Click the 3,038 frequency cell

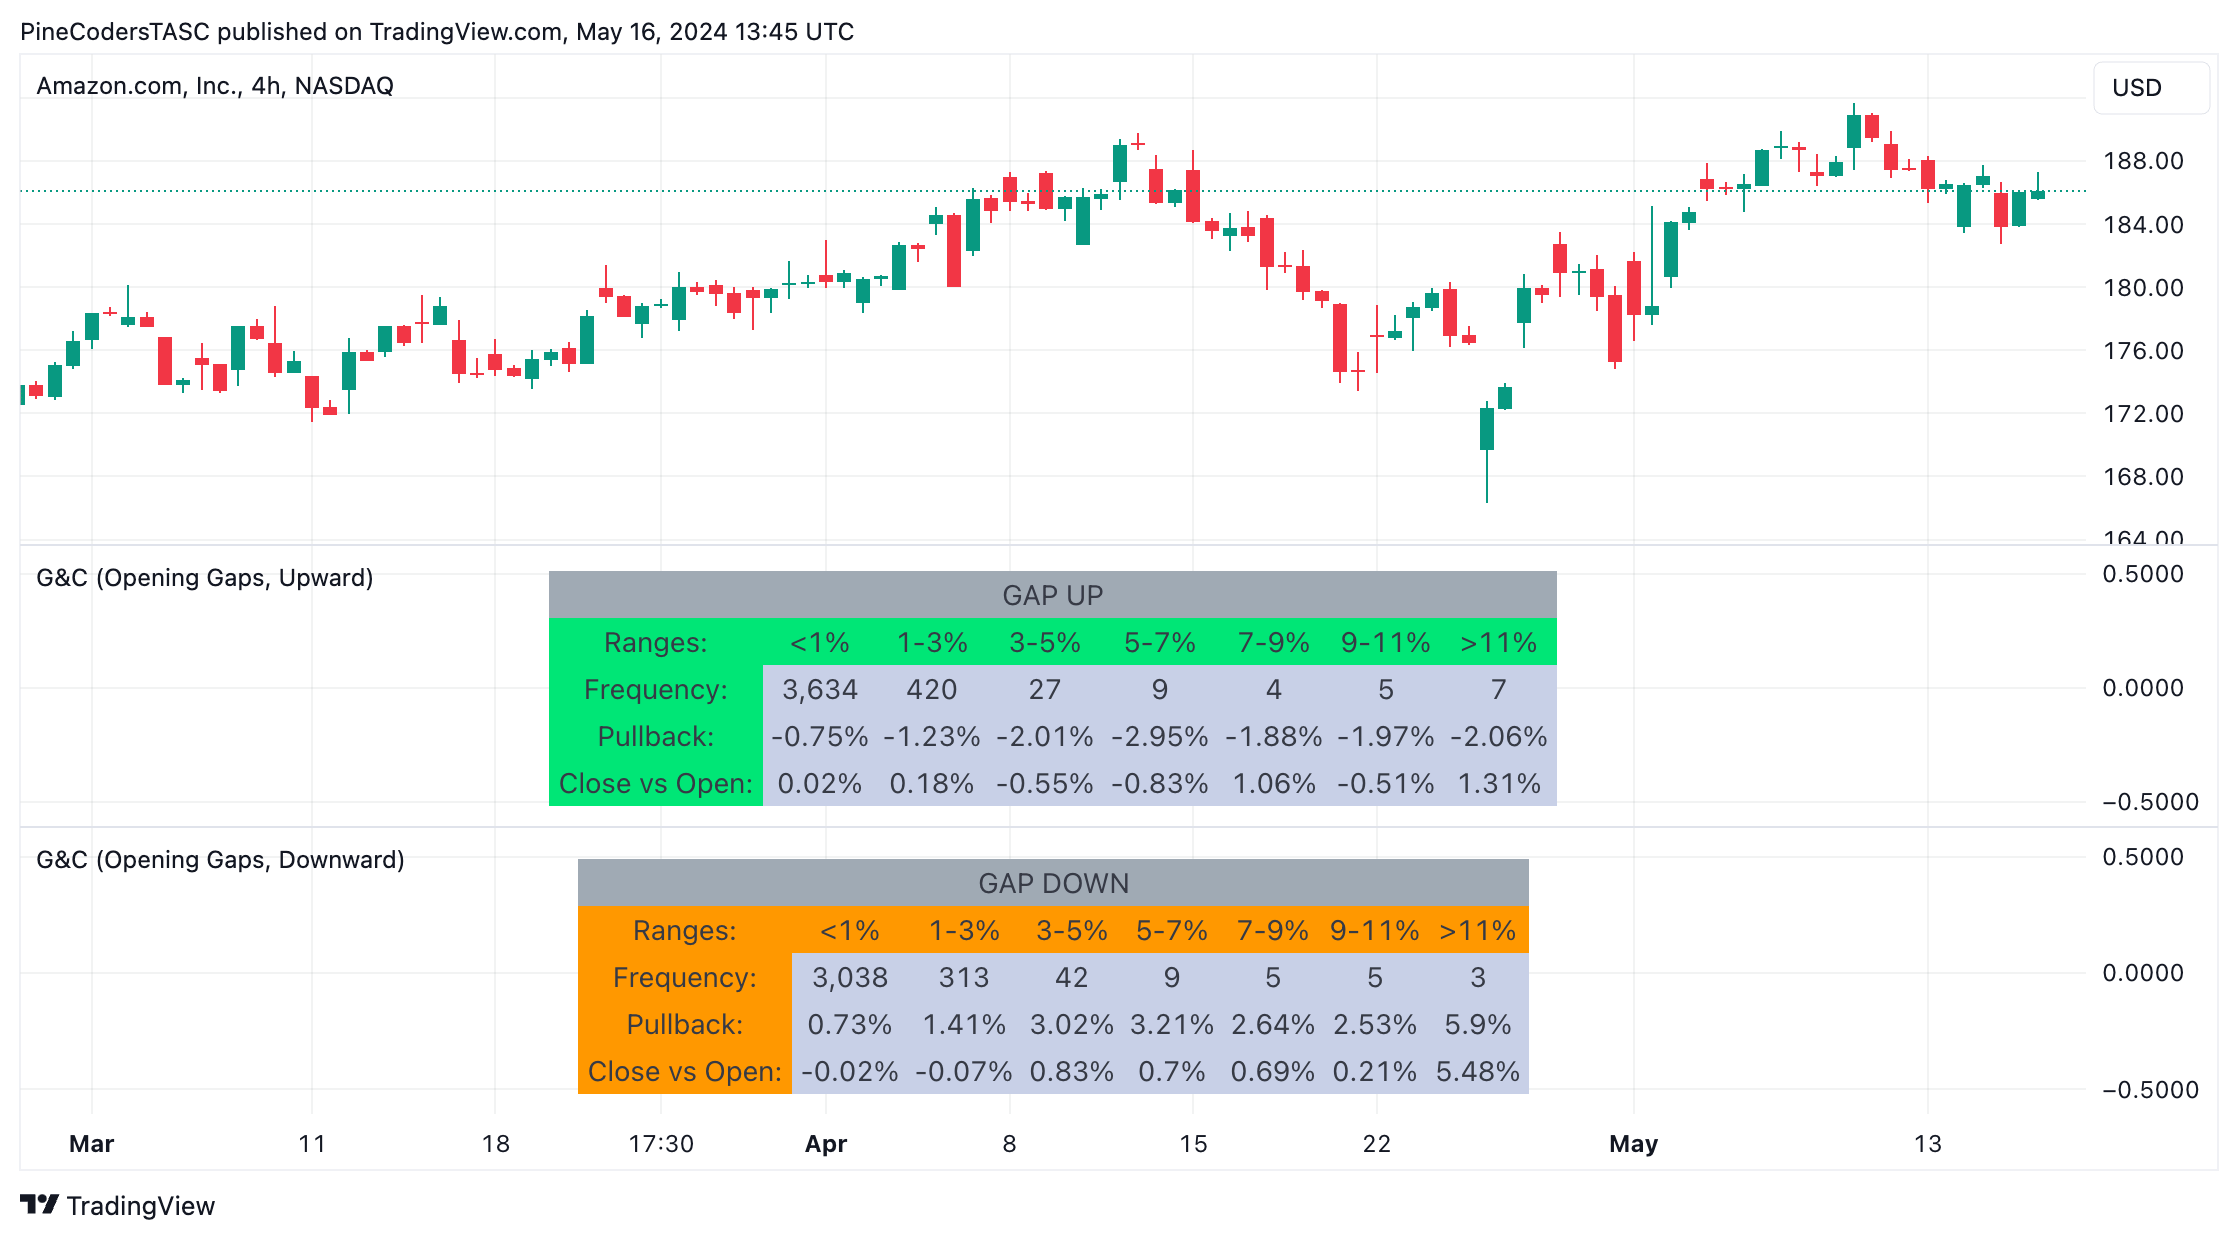click(x=850, y=977)
